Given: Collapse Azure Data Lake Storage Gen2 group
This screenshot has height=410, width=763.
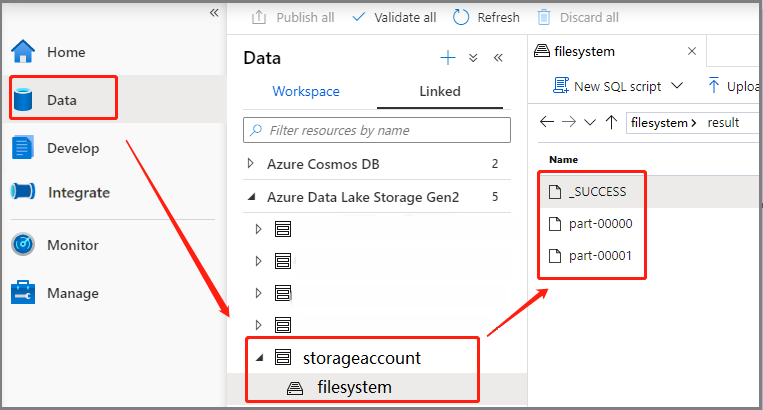Looking at the screenshot, I should pyautogui.click(x=251, y=197).
